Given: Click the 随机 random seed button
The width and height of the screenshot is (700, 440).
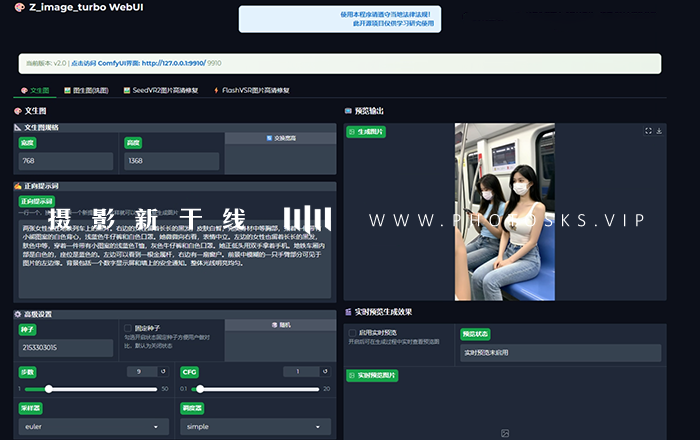Looking at the screenshot, I should [279, 325].
